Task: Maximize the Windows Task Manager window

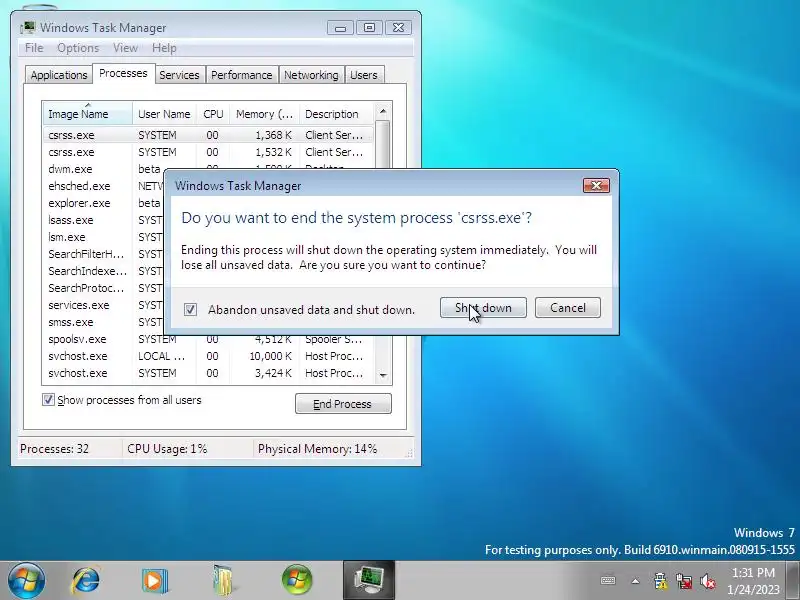Action: click(x=369, y=28)
